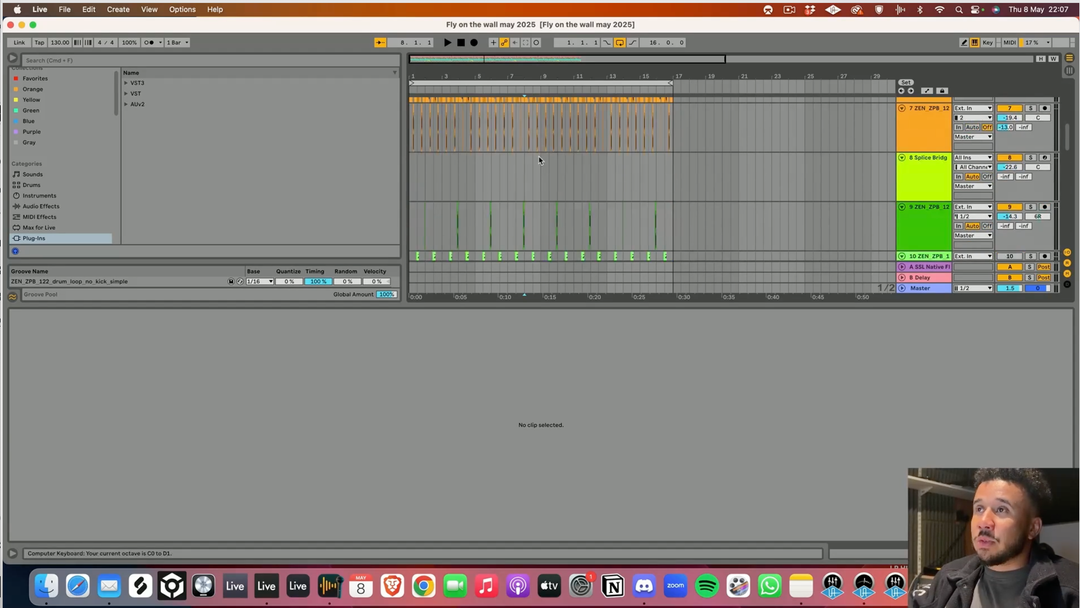Solo the 7 ZEN_ZPB_12 track
This screenshot has height=608, width=1080.
pos(1031,108)
